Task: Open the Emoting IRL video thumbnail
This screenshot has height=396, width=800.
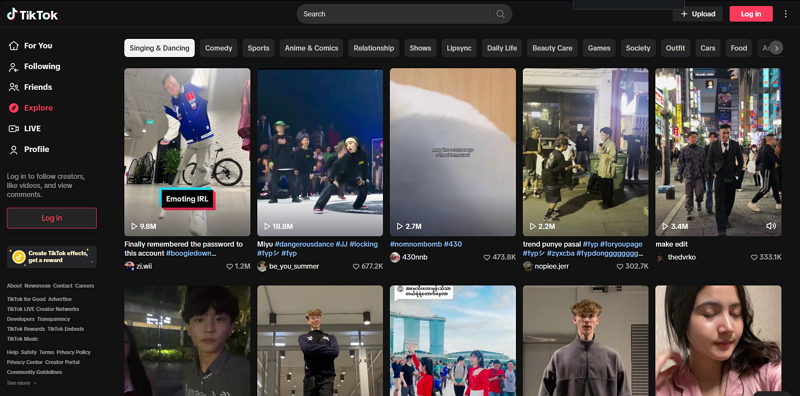Action: 187,152
